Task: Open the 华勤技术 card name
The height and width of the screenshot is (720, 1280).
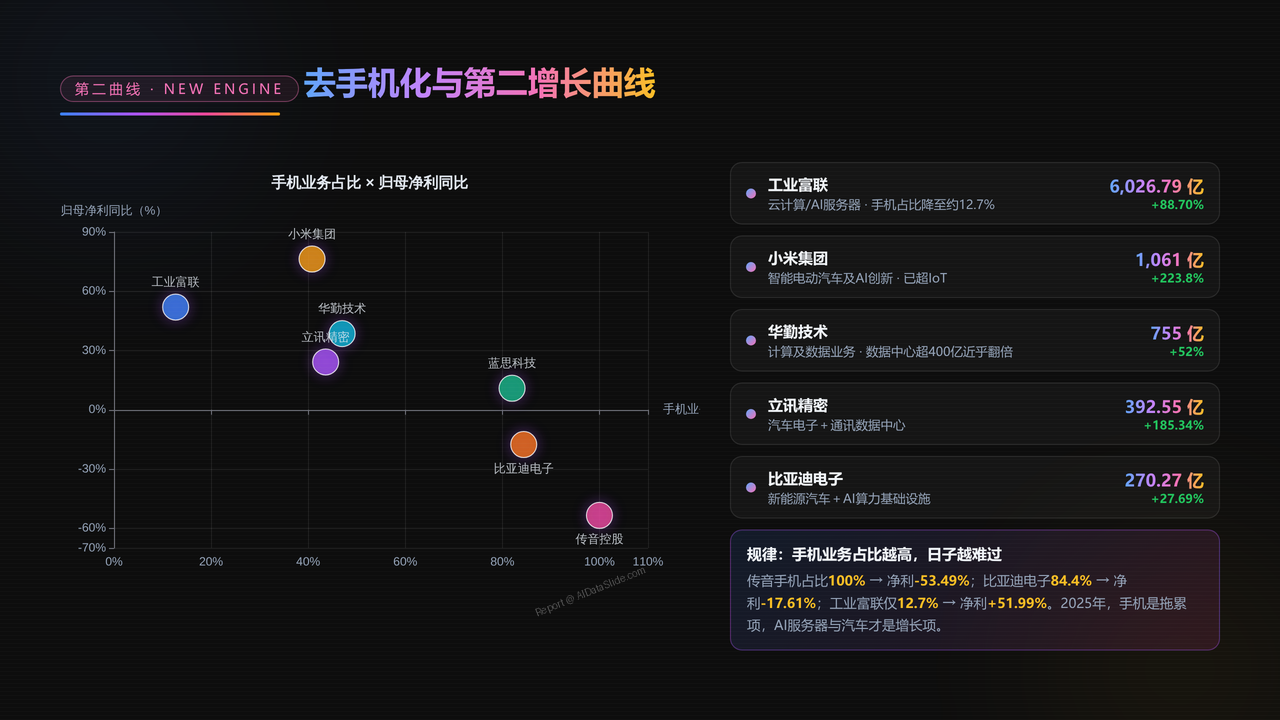Action: (x=798, y=332)
